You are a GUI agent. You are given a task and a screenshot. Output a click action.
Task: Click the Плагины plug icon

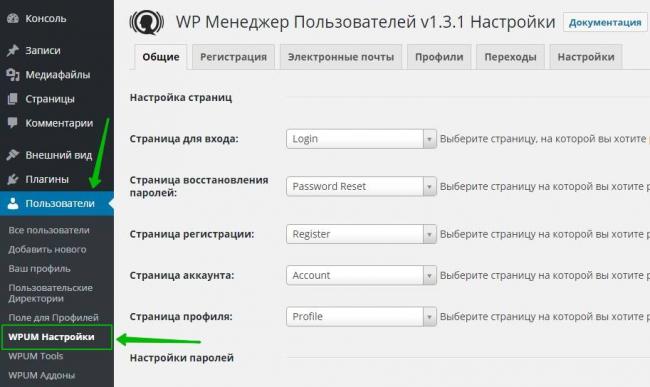(13, 179)
